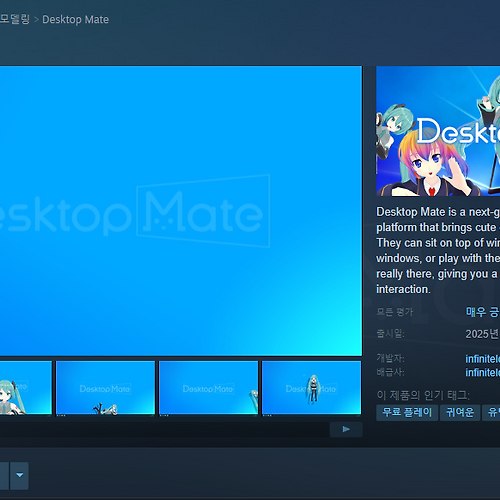Click the Desktop Mate breadcrumb link

tap(75, 19)
